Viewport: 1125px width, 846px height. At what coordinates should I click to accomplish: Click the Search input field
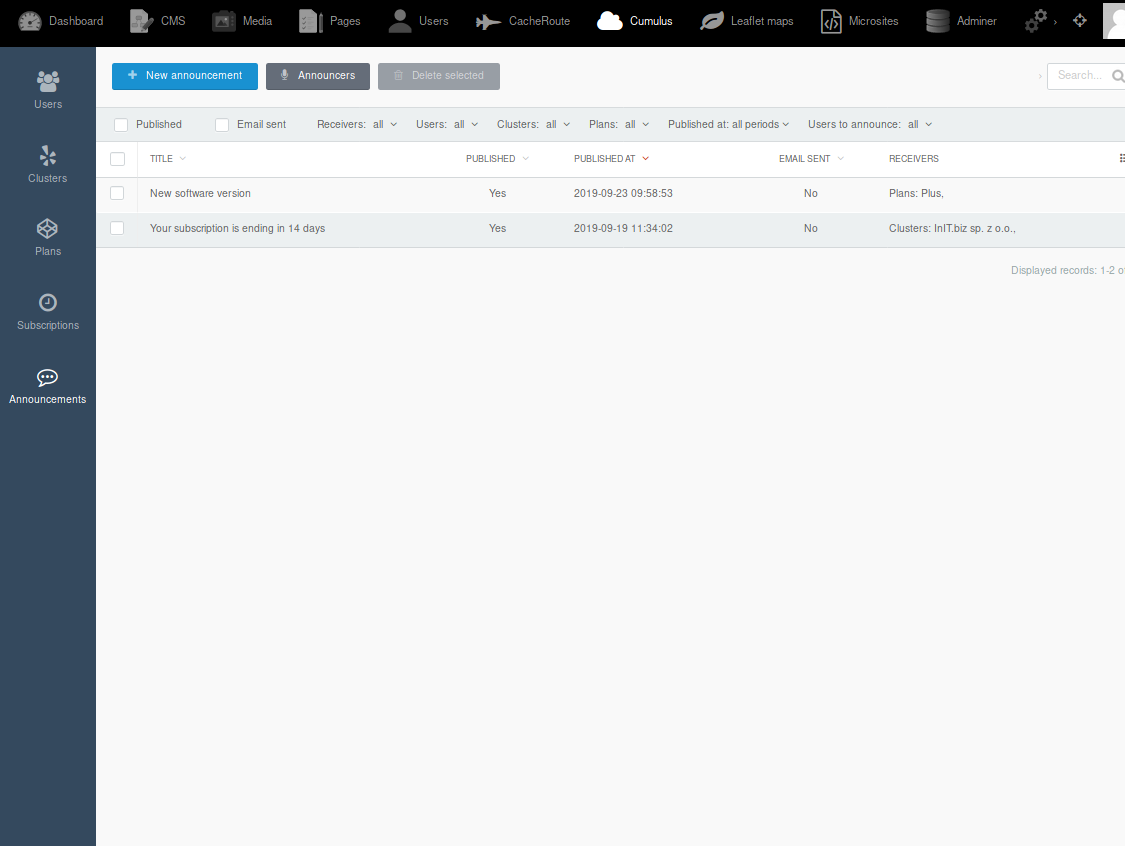pyautogui.click(x=1086, y=75)
